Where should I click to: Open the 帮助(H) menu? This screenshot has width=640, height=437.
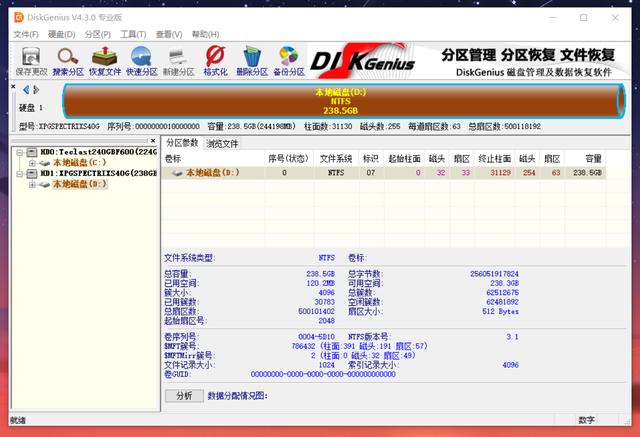point(205,34)
